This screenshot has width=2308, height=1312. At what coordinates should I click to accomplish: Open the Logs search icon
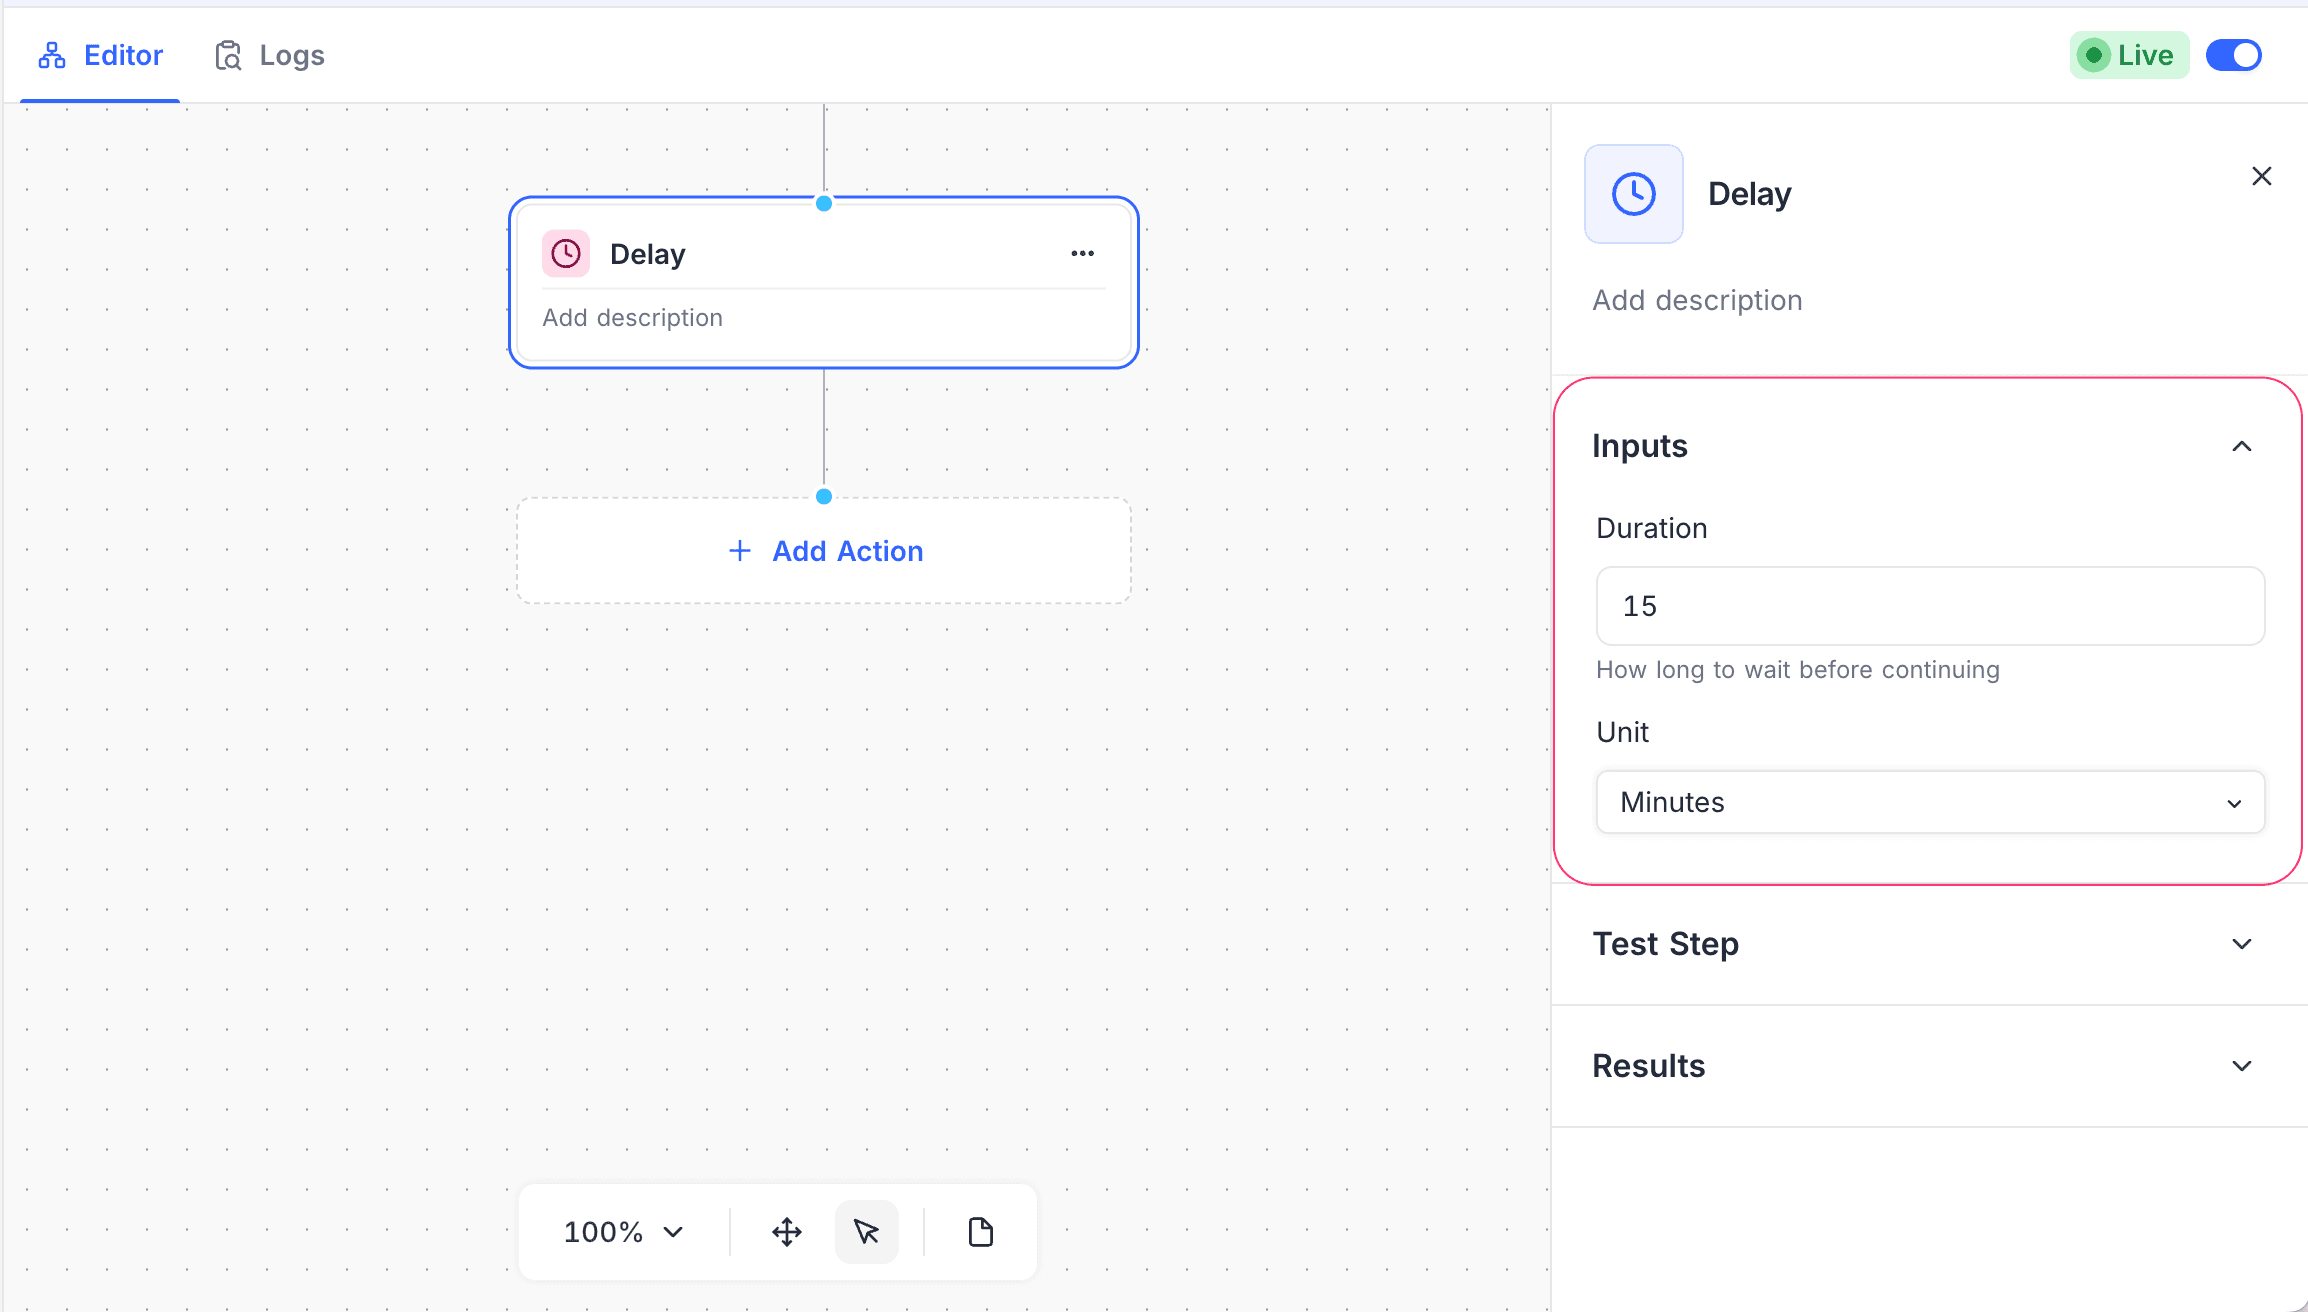[228, 55]
